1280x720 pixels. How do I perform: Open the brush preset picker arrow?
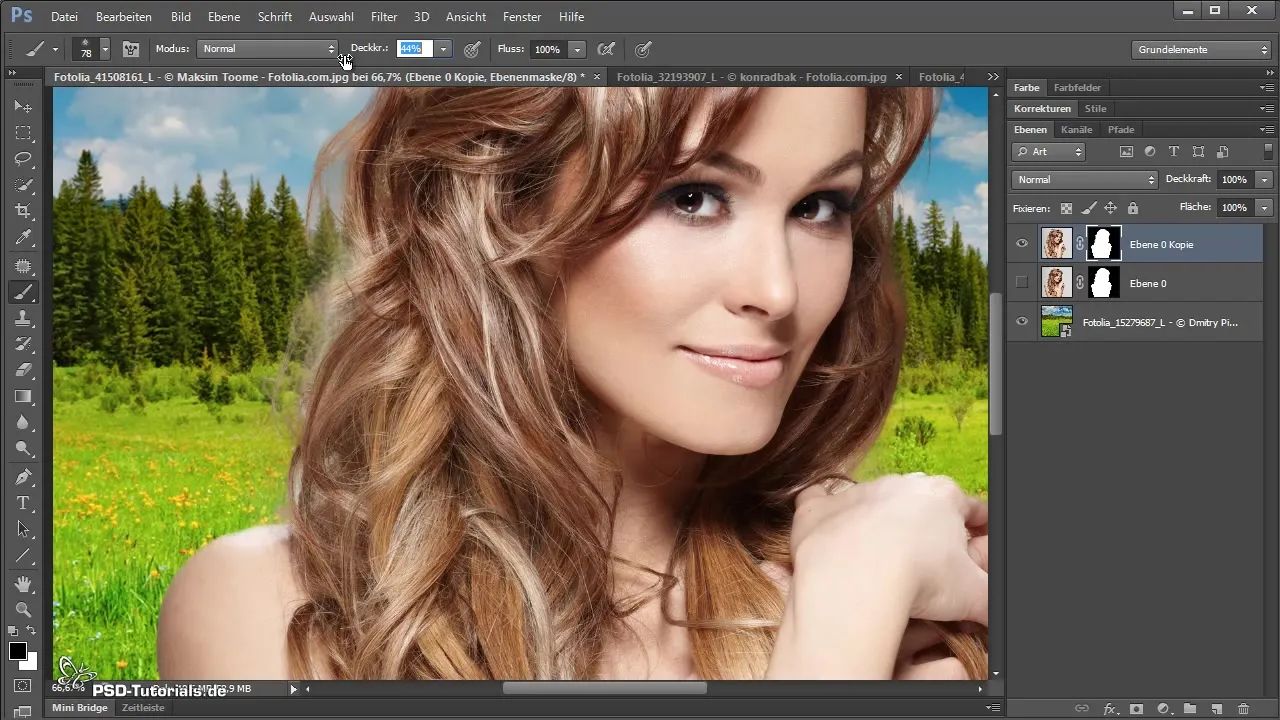click(x=105, y=49)
